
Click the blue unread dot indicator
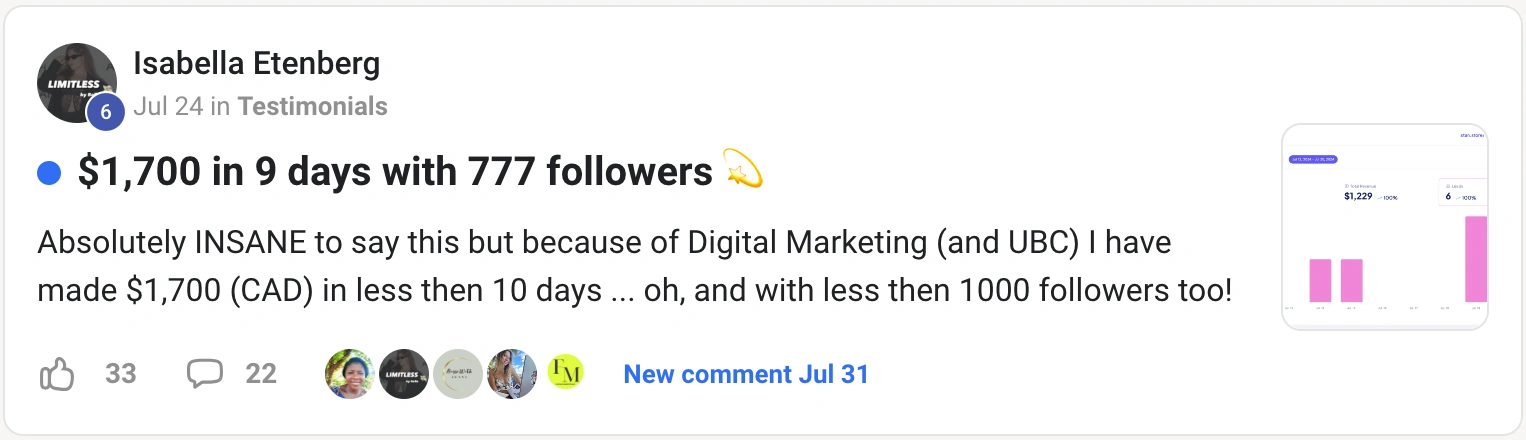(49, 173)
